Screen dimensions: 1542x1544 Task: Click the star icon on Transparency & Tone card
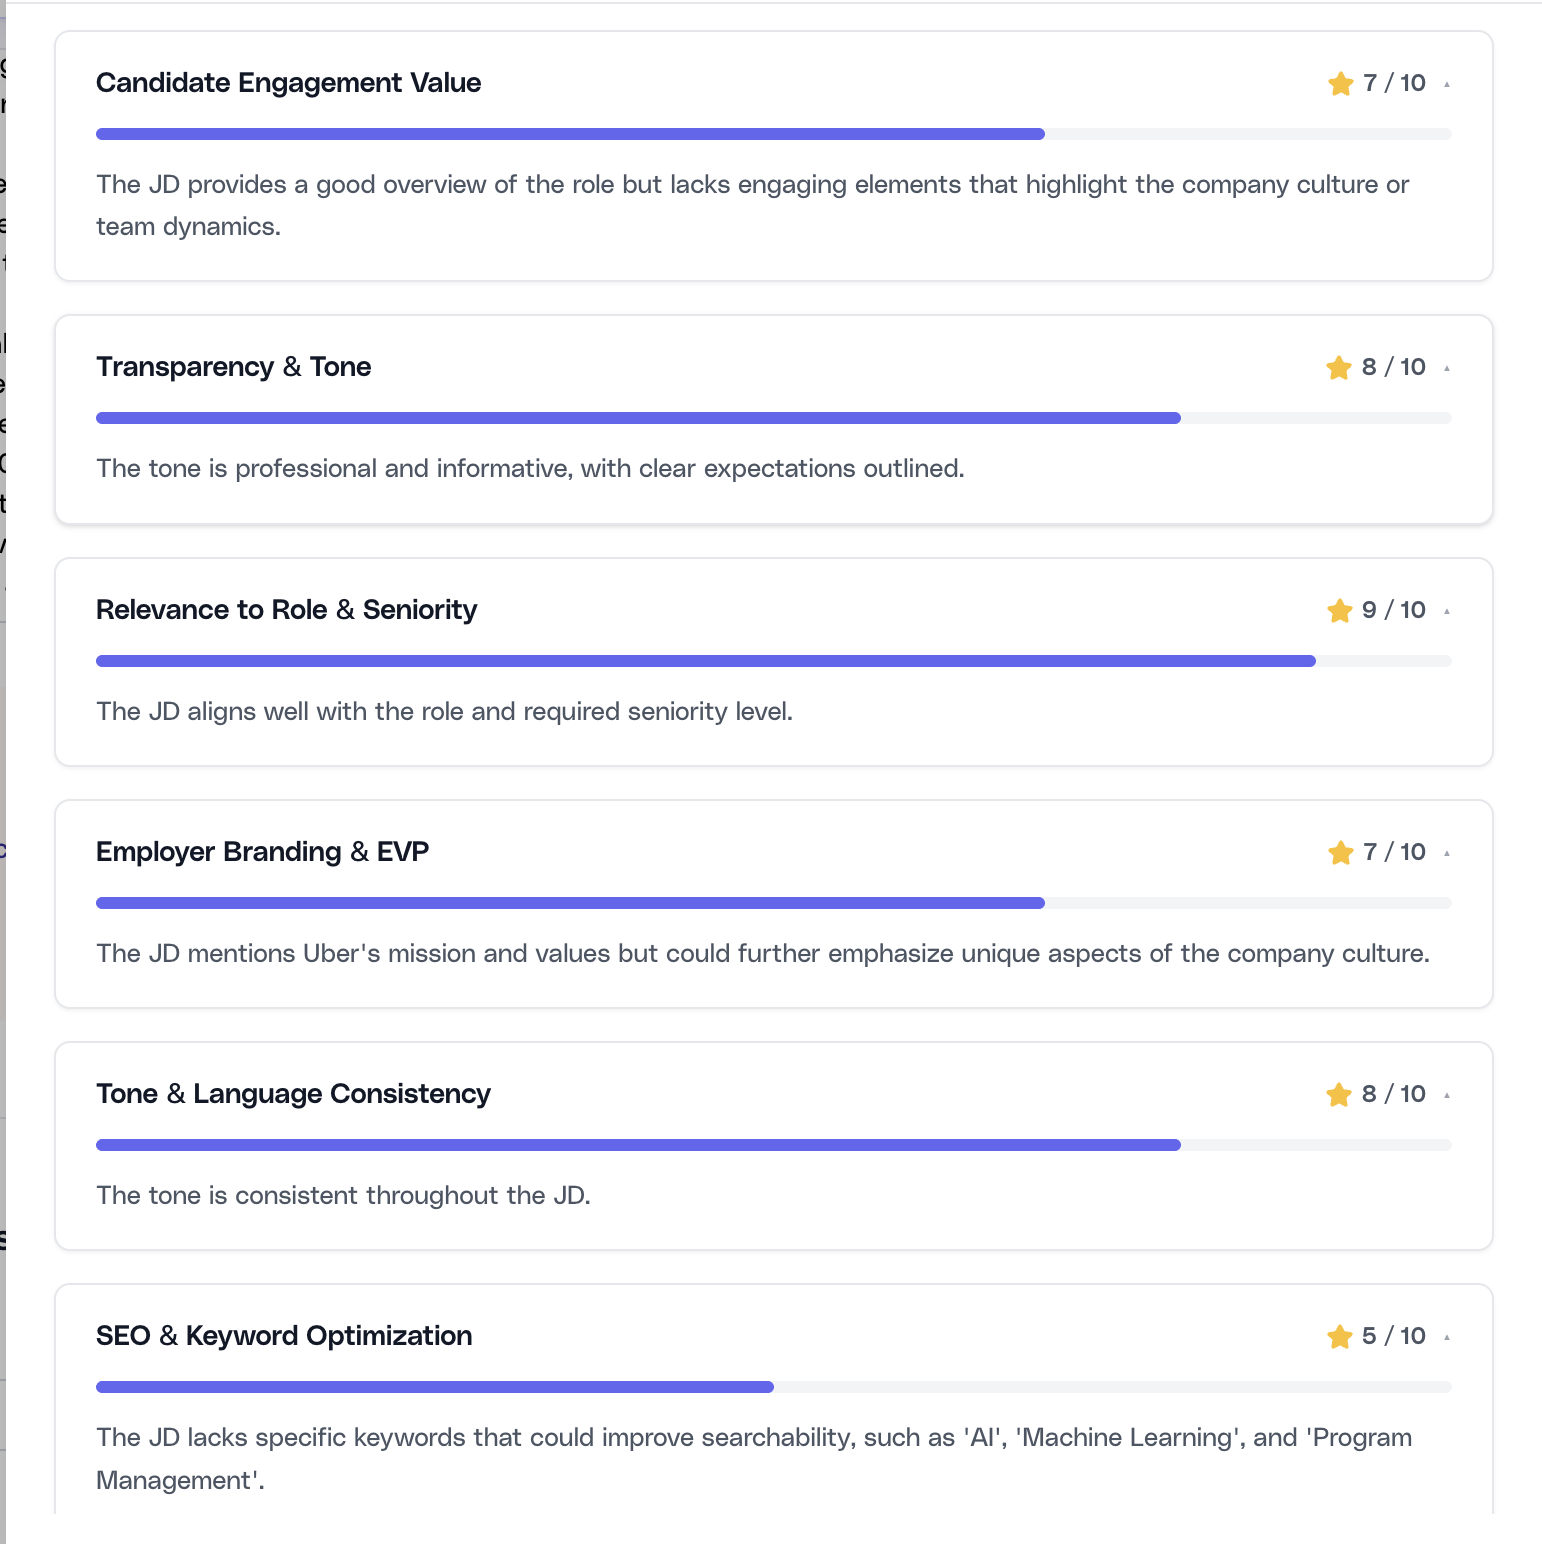pos(1340,367)
